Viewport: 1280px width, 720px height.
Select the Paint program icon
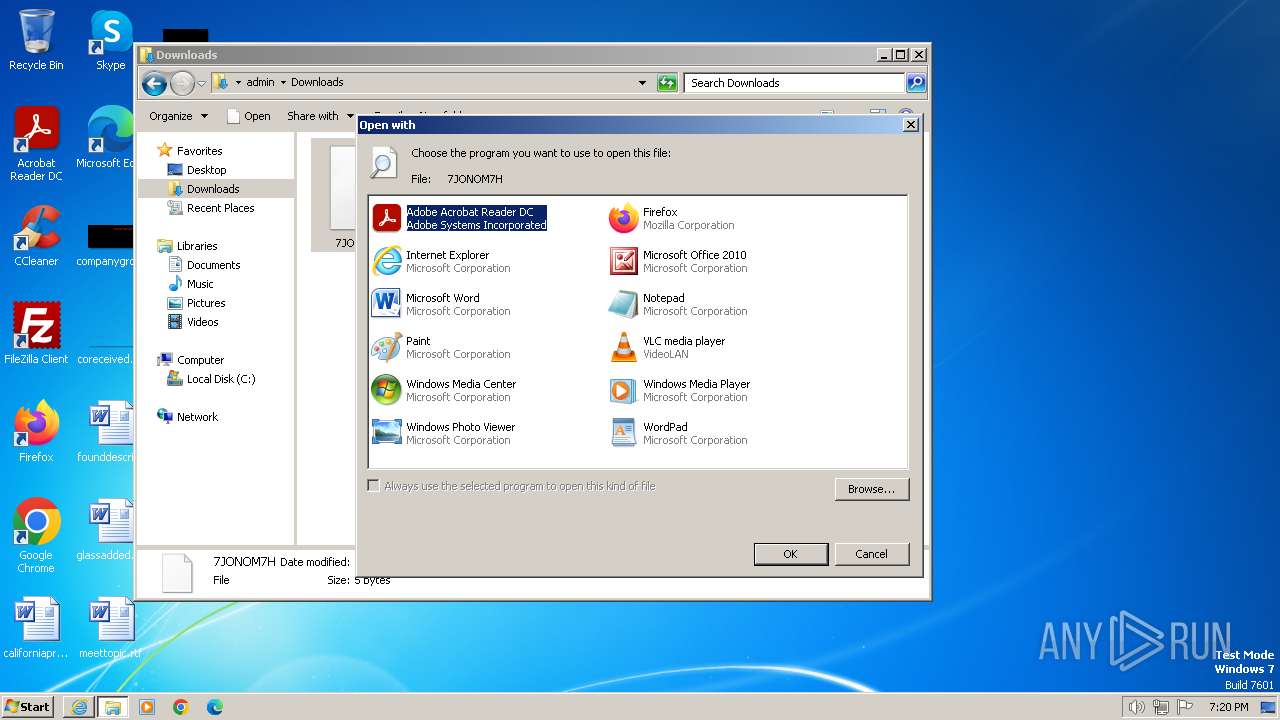[386, 347]
